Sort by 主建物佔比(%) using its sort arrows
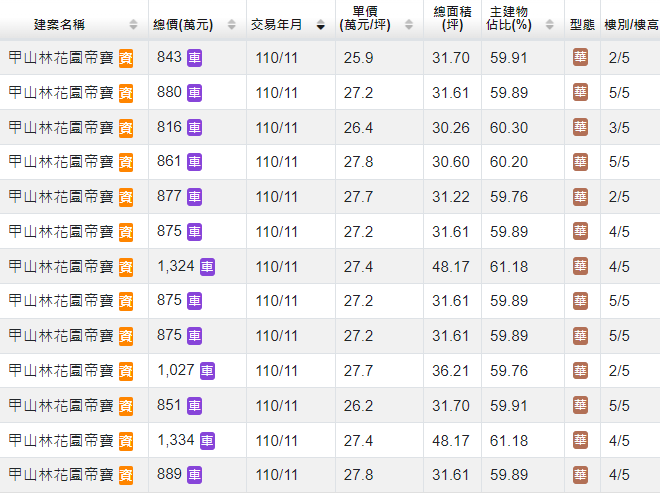This screenshot has width=660, height=494. pyautogui.click(x=549, y=25)
